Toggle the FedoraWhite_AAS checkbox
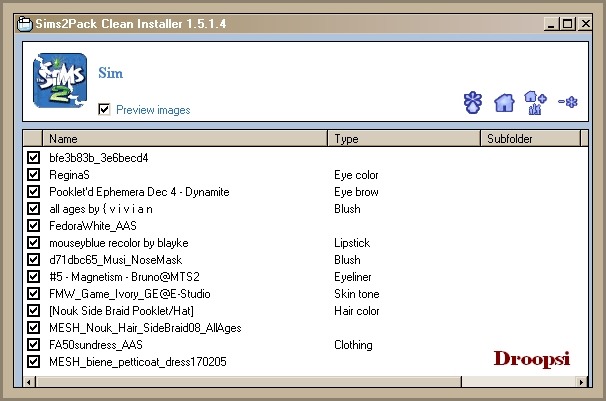 click(x=34, y=225)
